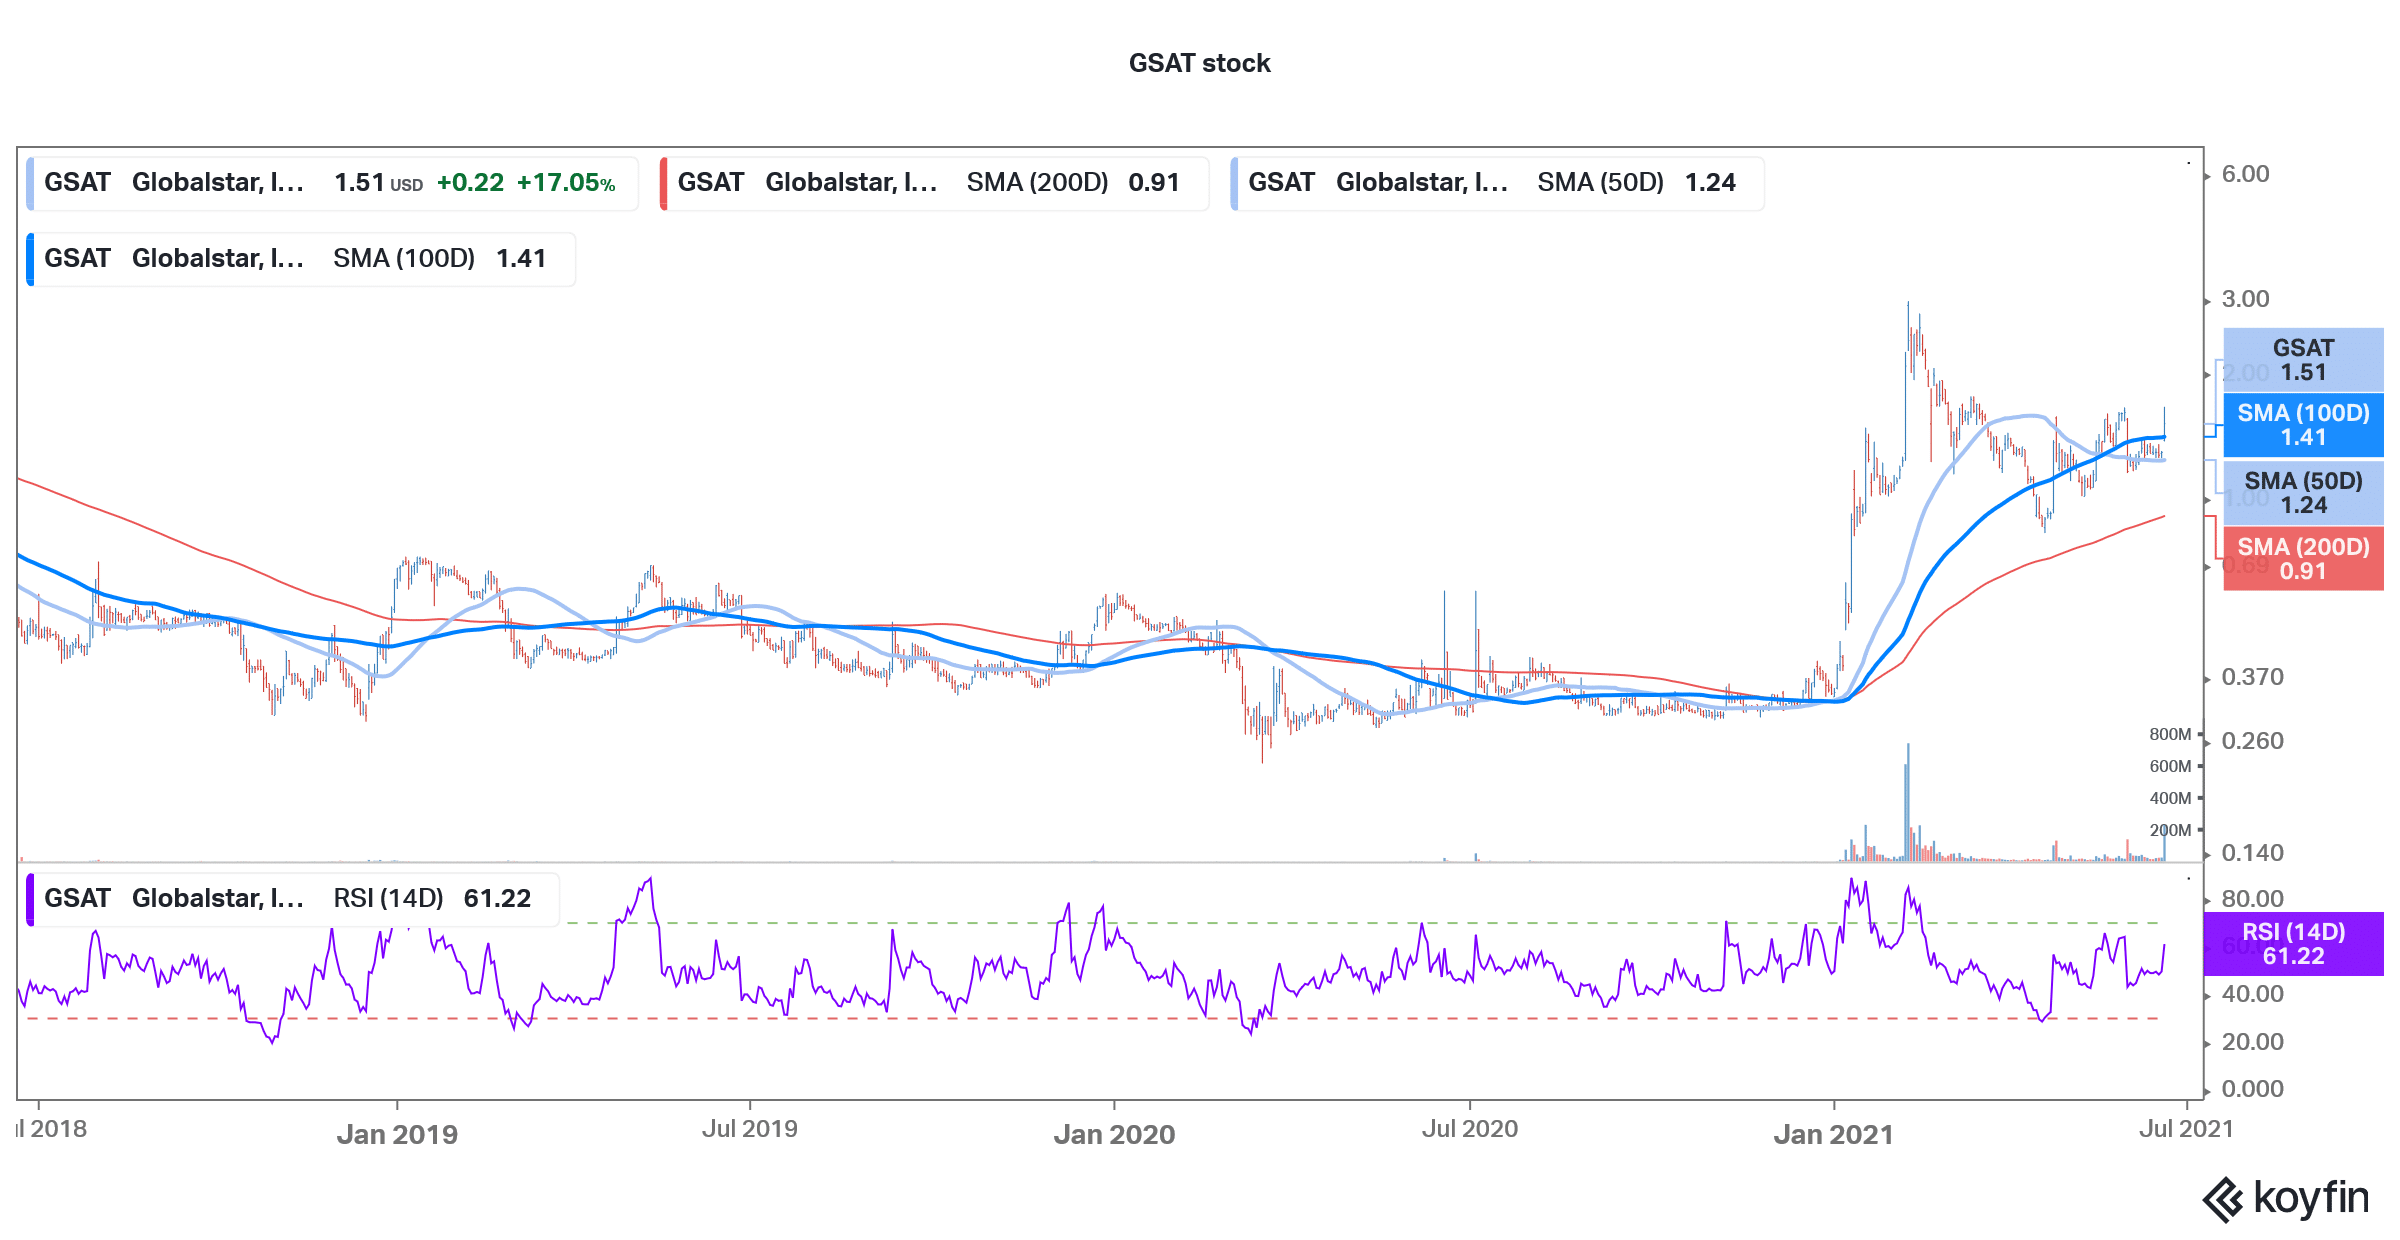Screen dimensions: 2400x1240
Task: Click the 0.370 price axis label
Action: click(2252, 677)
